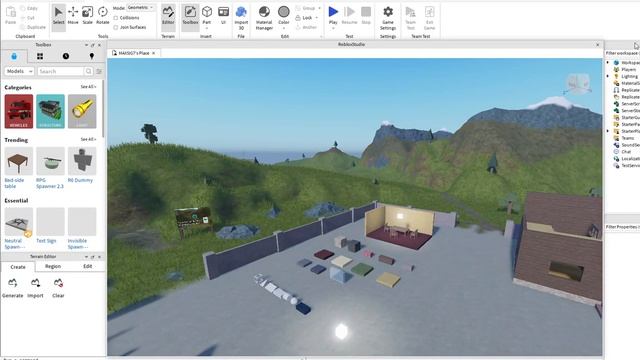
Task: Open the RPG Spawner 2.3 link
Action: click(x=50, y=183)
